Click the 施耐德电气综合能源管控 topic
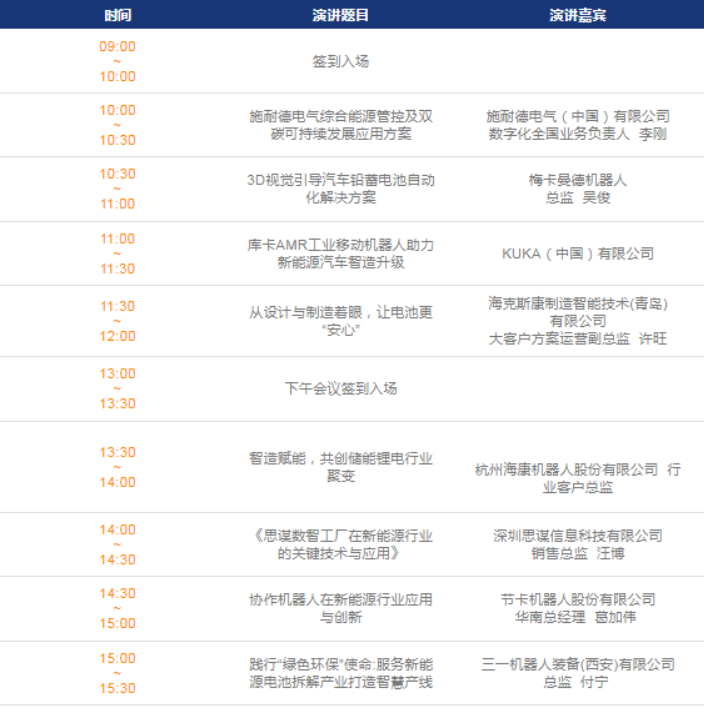Viewport: 704px width, 712px height. [x=341, y=125]
